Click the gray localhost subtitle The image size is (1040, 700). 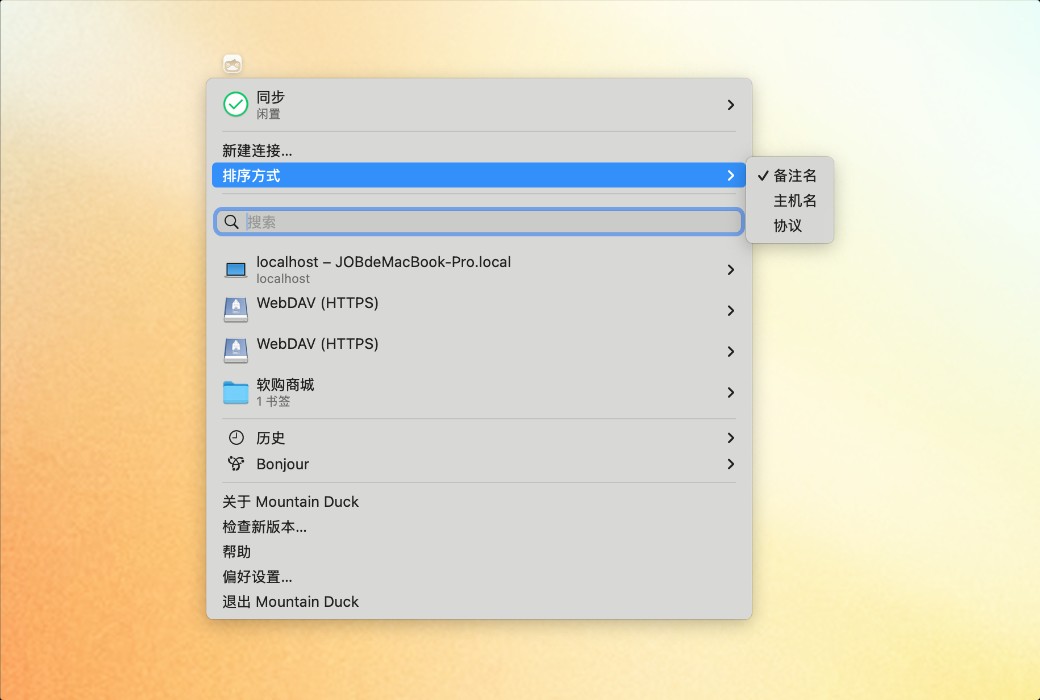[x=283, y=279]
